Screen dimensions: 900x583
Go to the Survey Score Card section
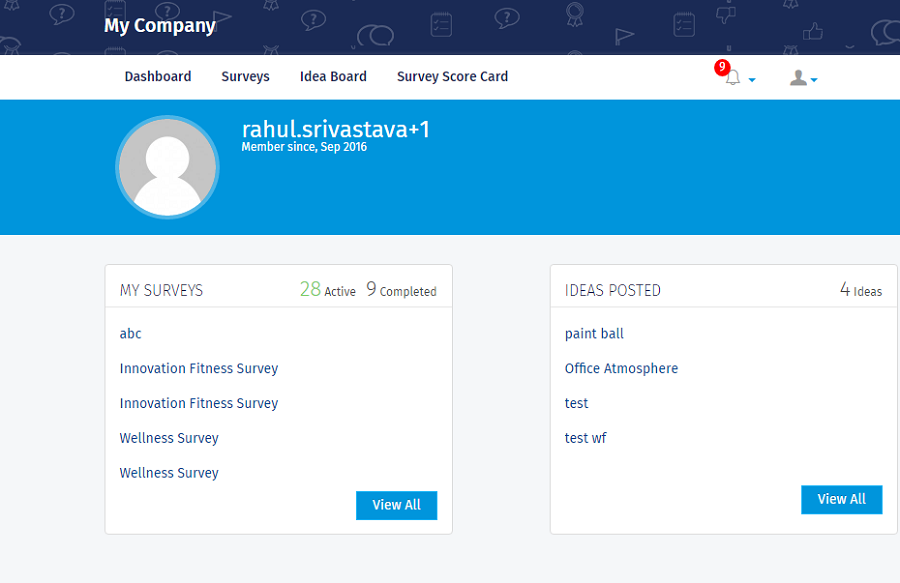tap(452, 76)
